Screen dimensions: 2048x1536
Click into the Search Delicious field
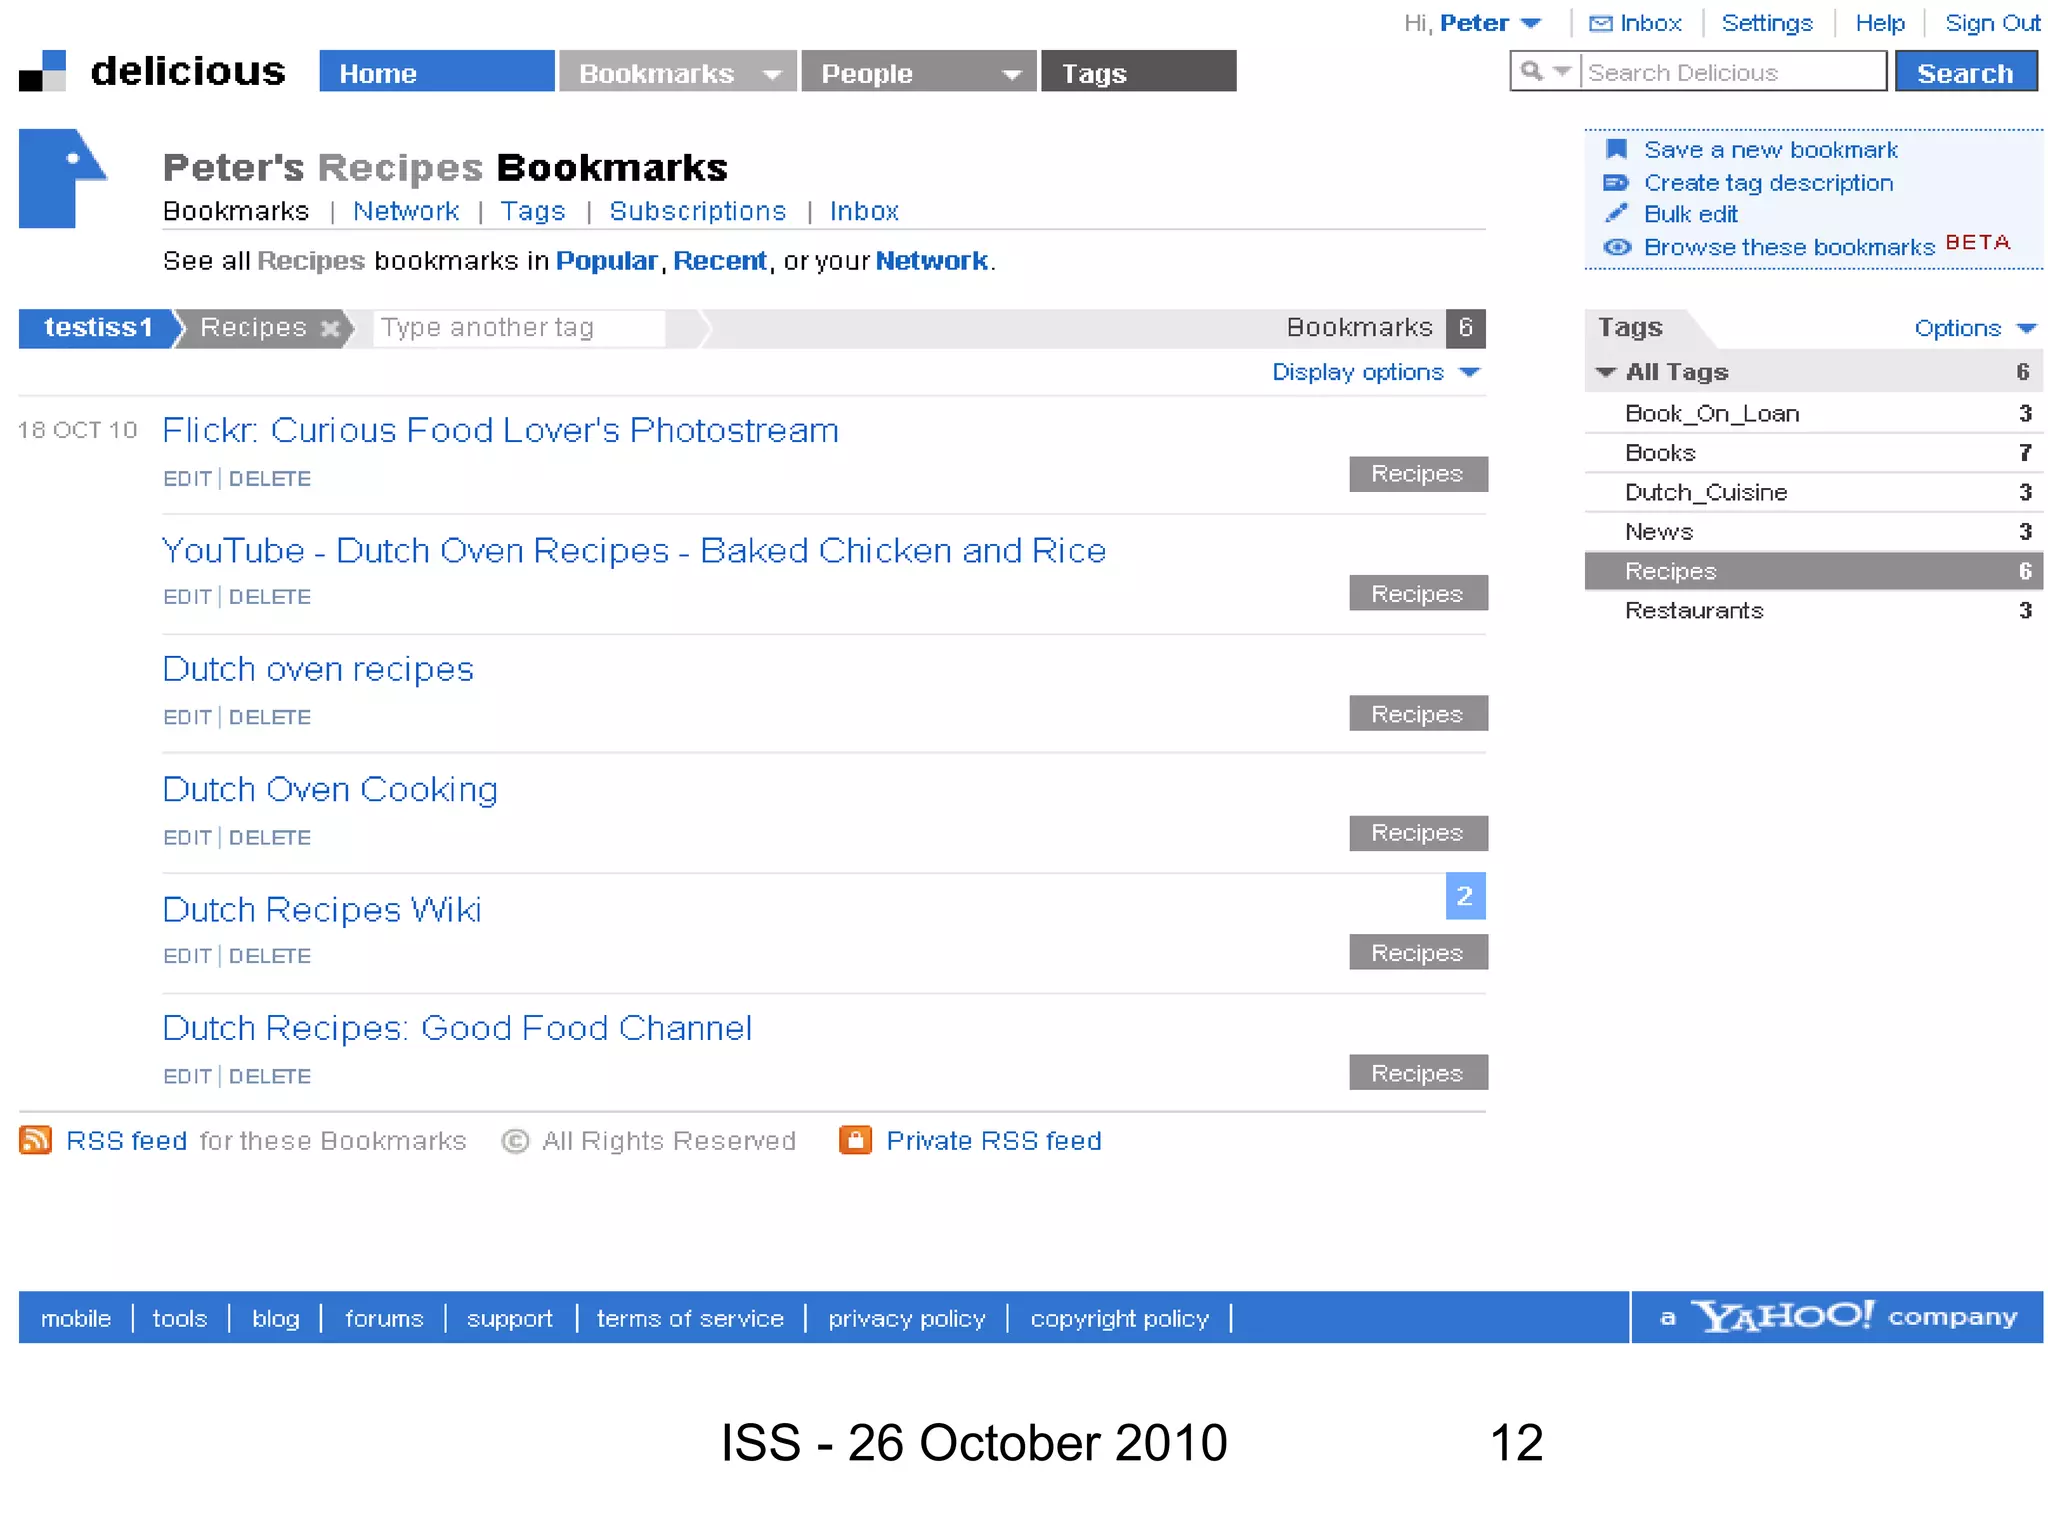coord(1732,72)
